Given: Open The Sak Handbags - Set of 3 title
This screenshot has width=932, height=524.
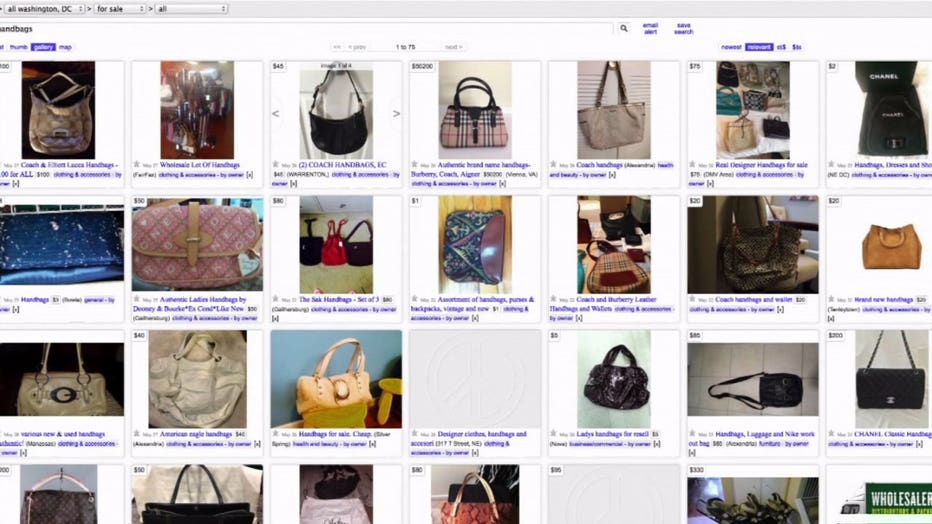Looking at the screenshot, I should [338, 299].
